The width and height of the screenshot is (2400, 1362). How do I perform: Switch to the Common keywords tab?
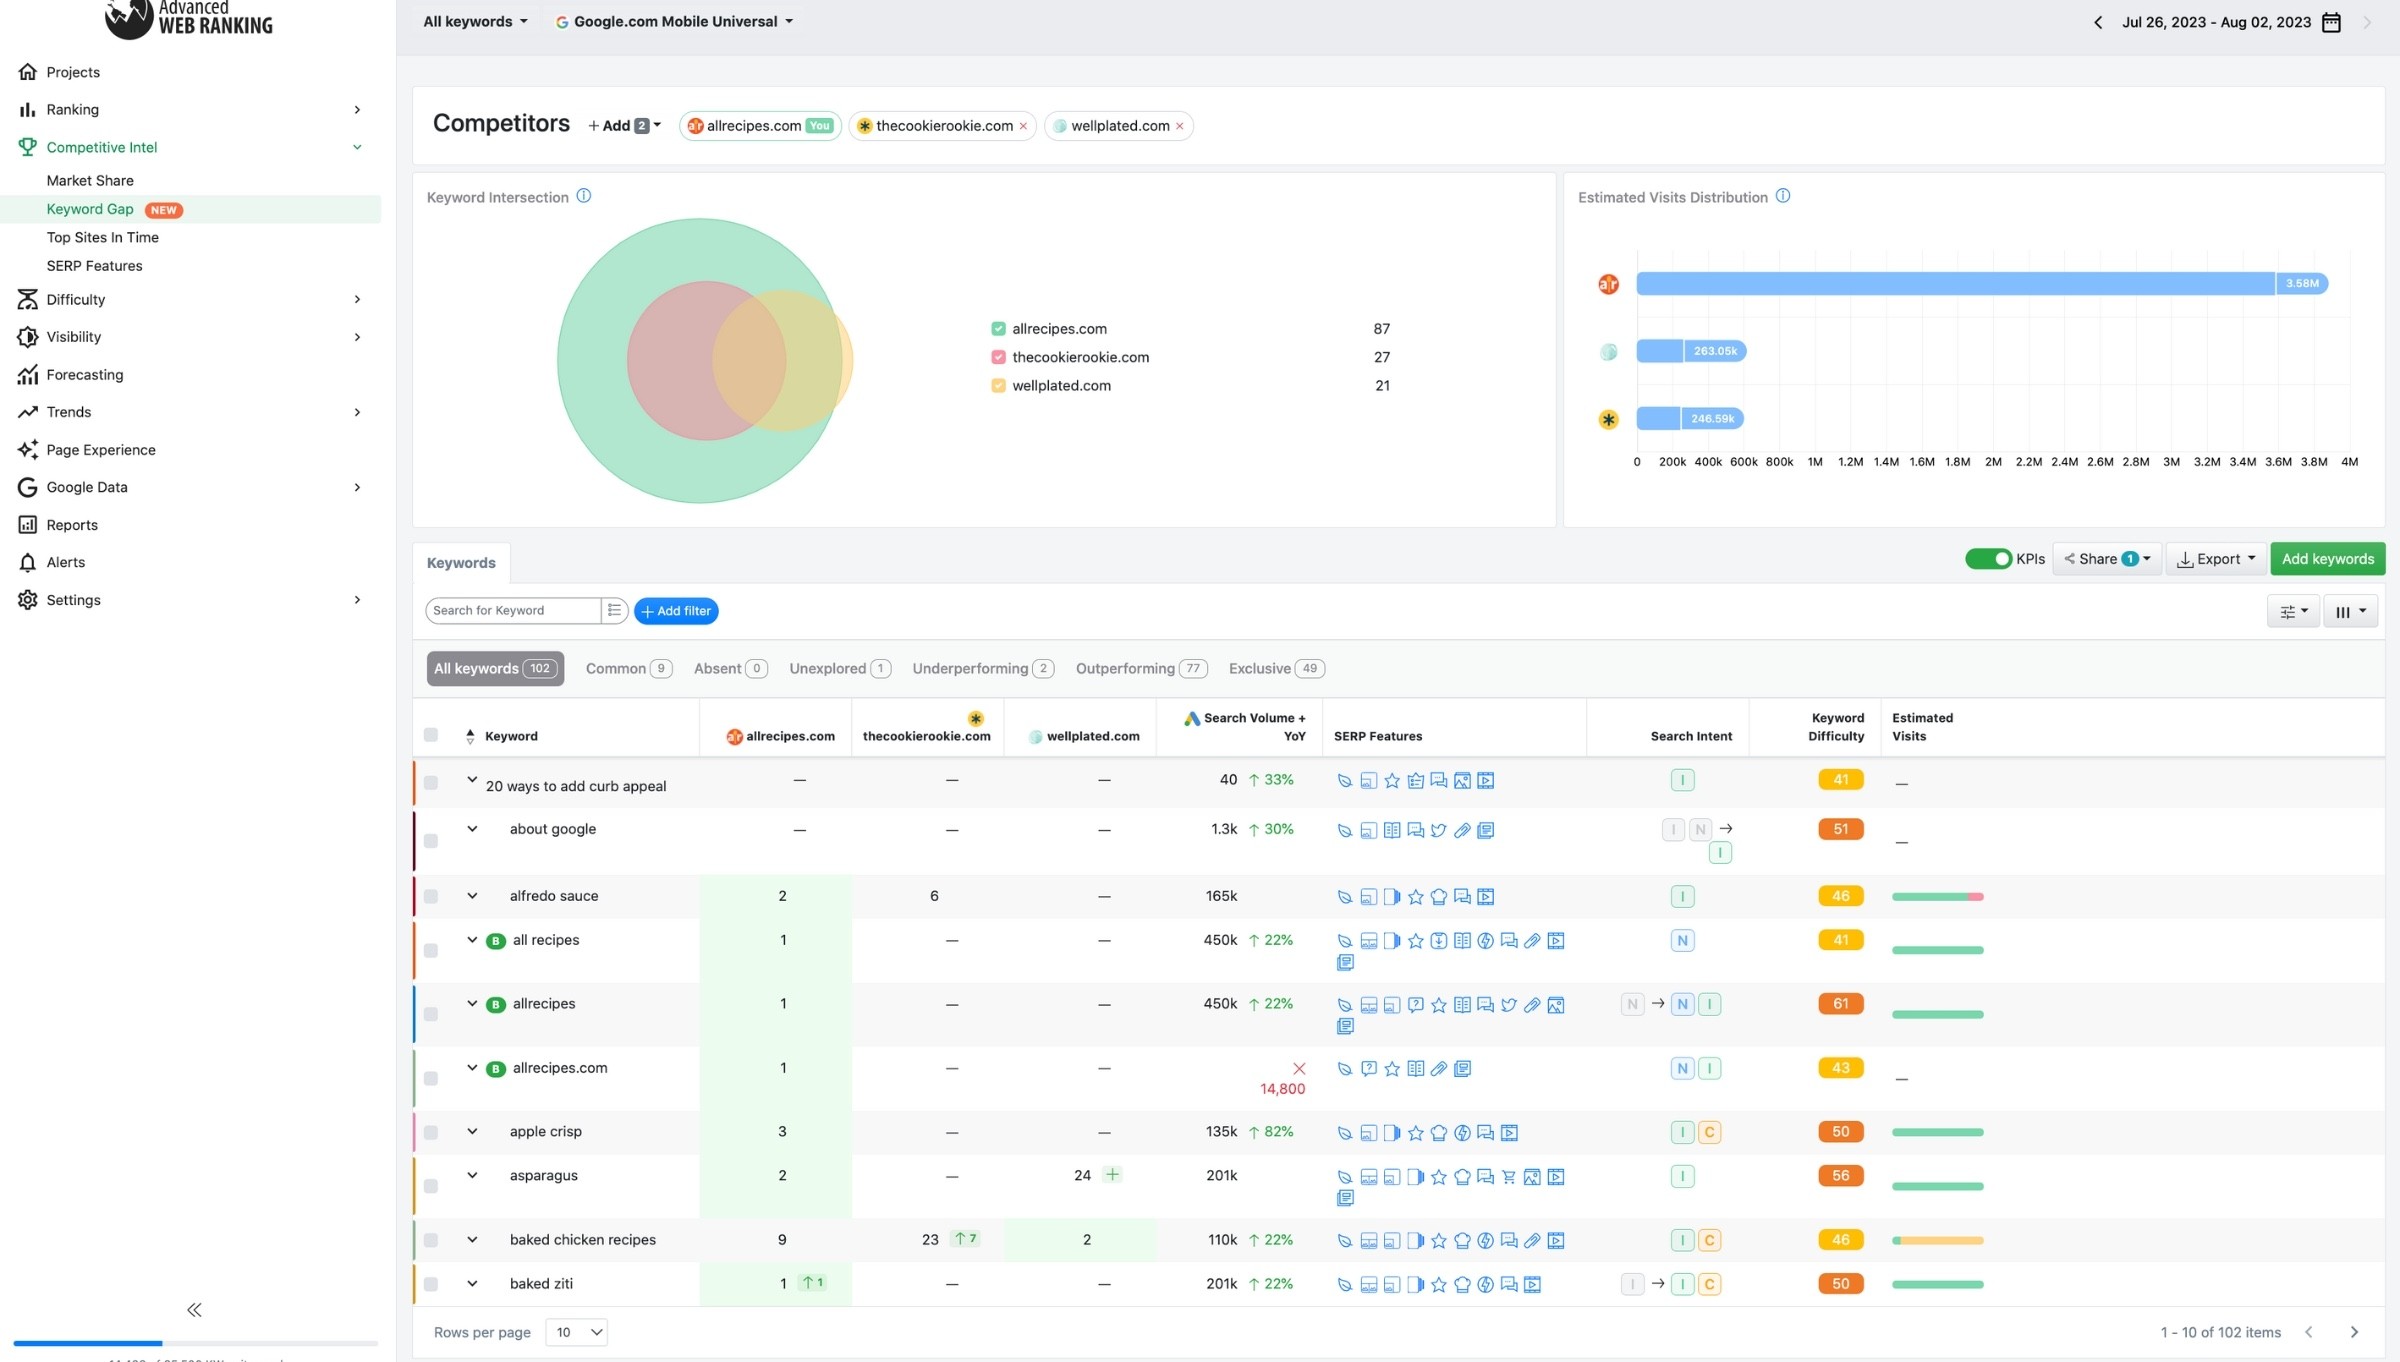tap(628, 669)
